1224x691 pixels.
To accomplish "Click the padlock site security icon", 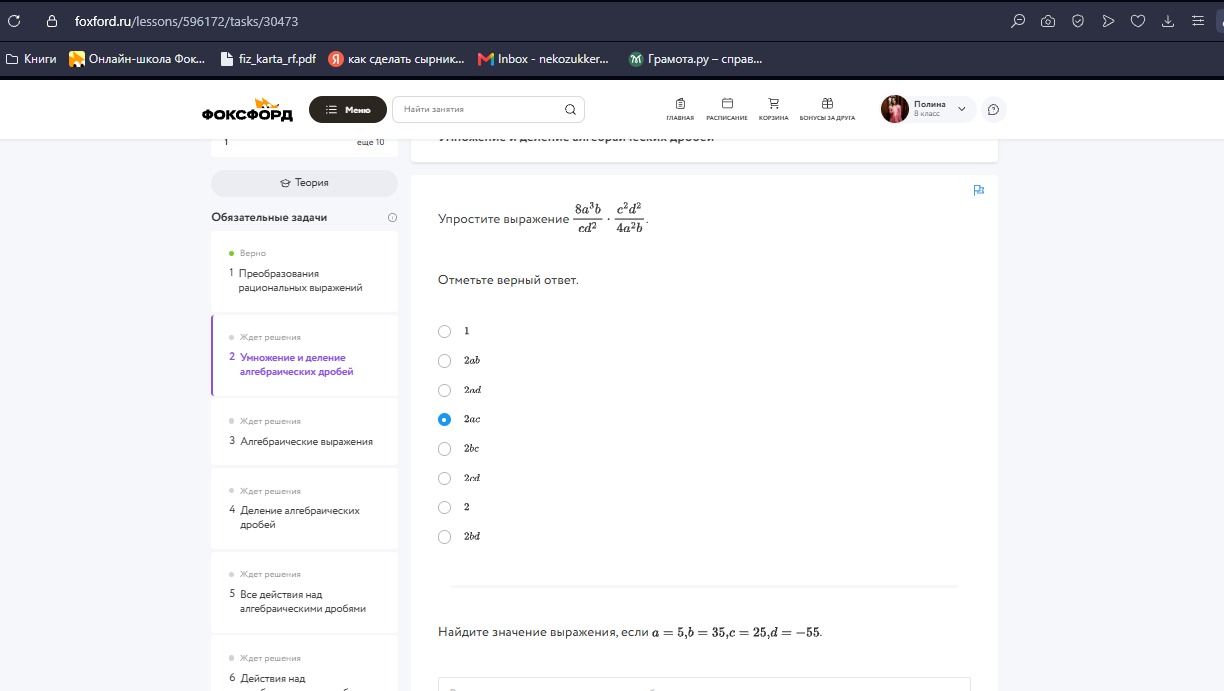I will (52, 21).
